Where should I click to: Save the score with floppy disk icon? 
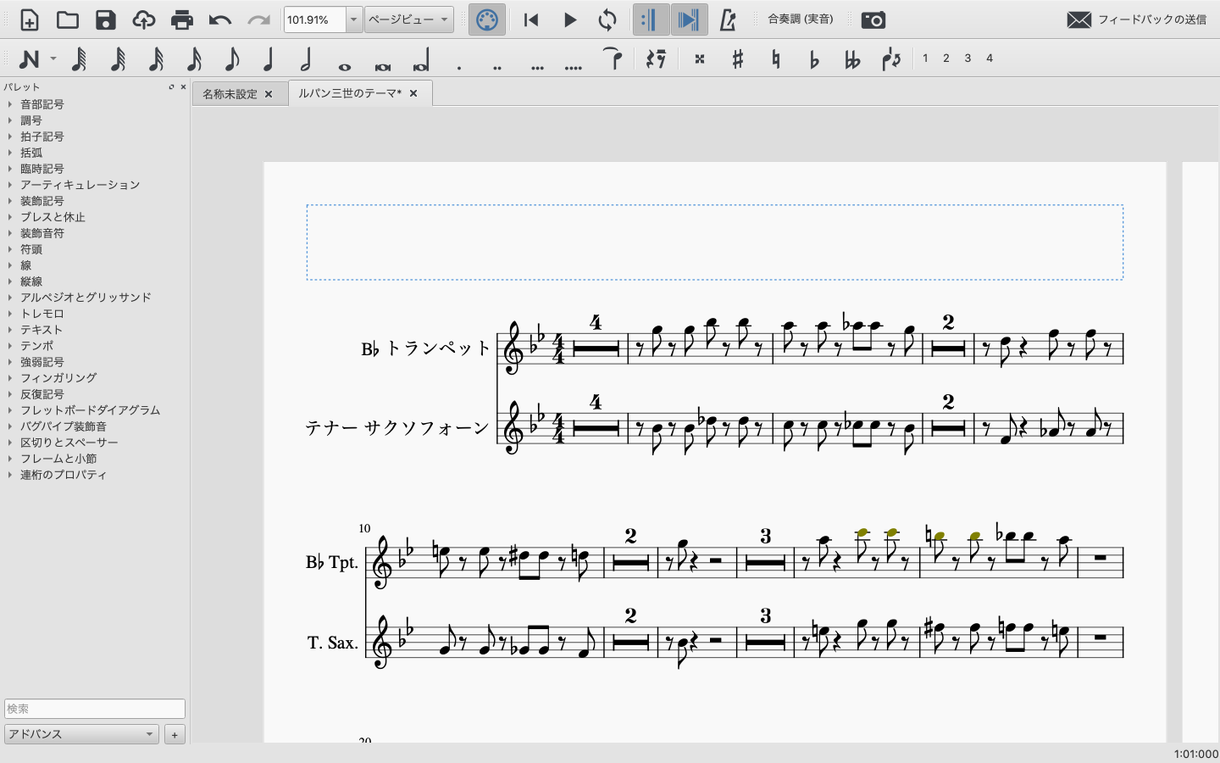click(105, 20)
